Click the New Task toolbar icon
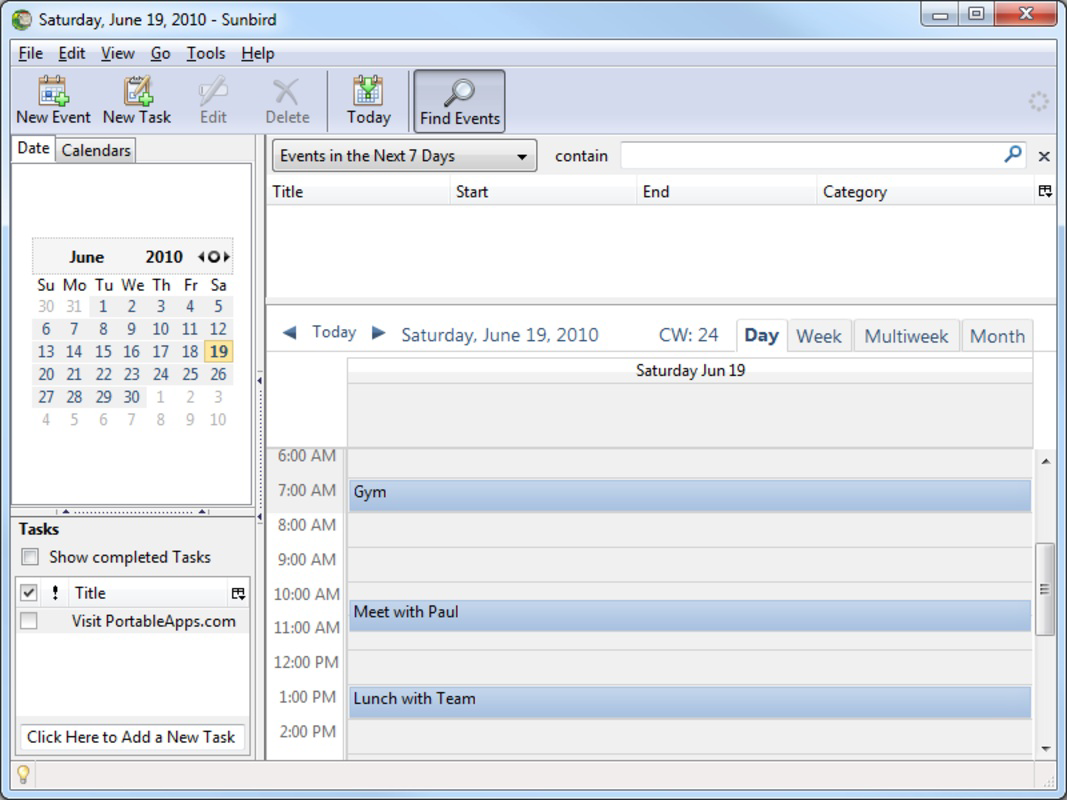 (137, 92)
